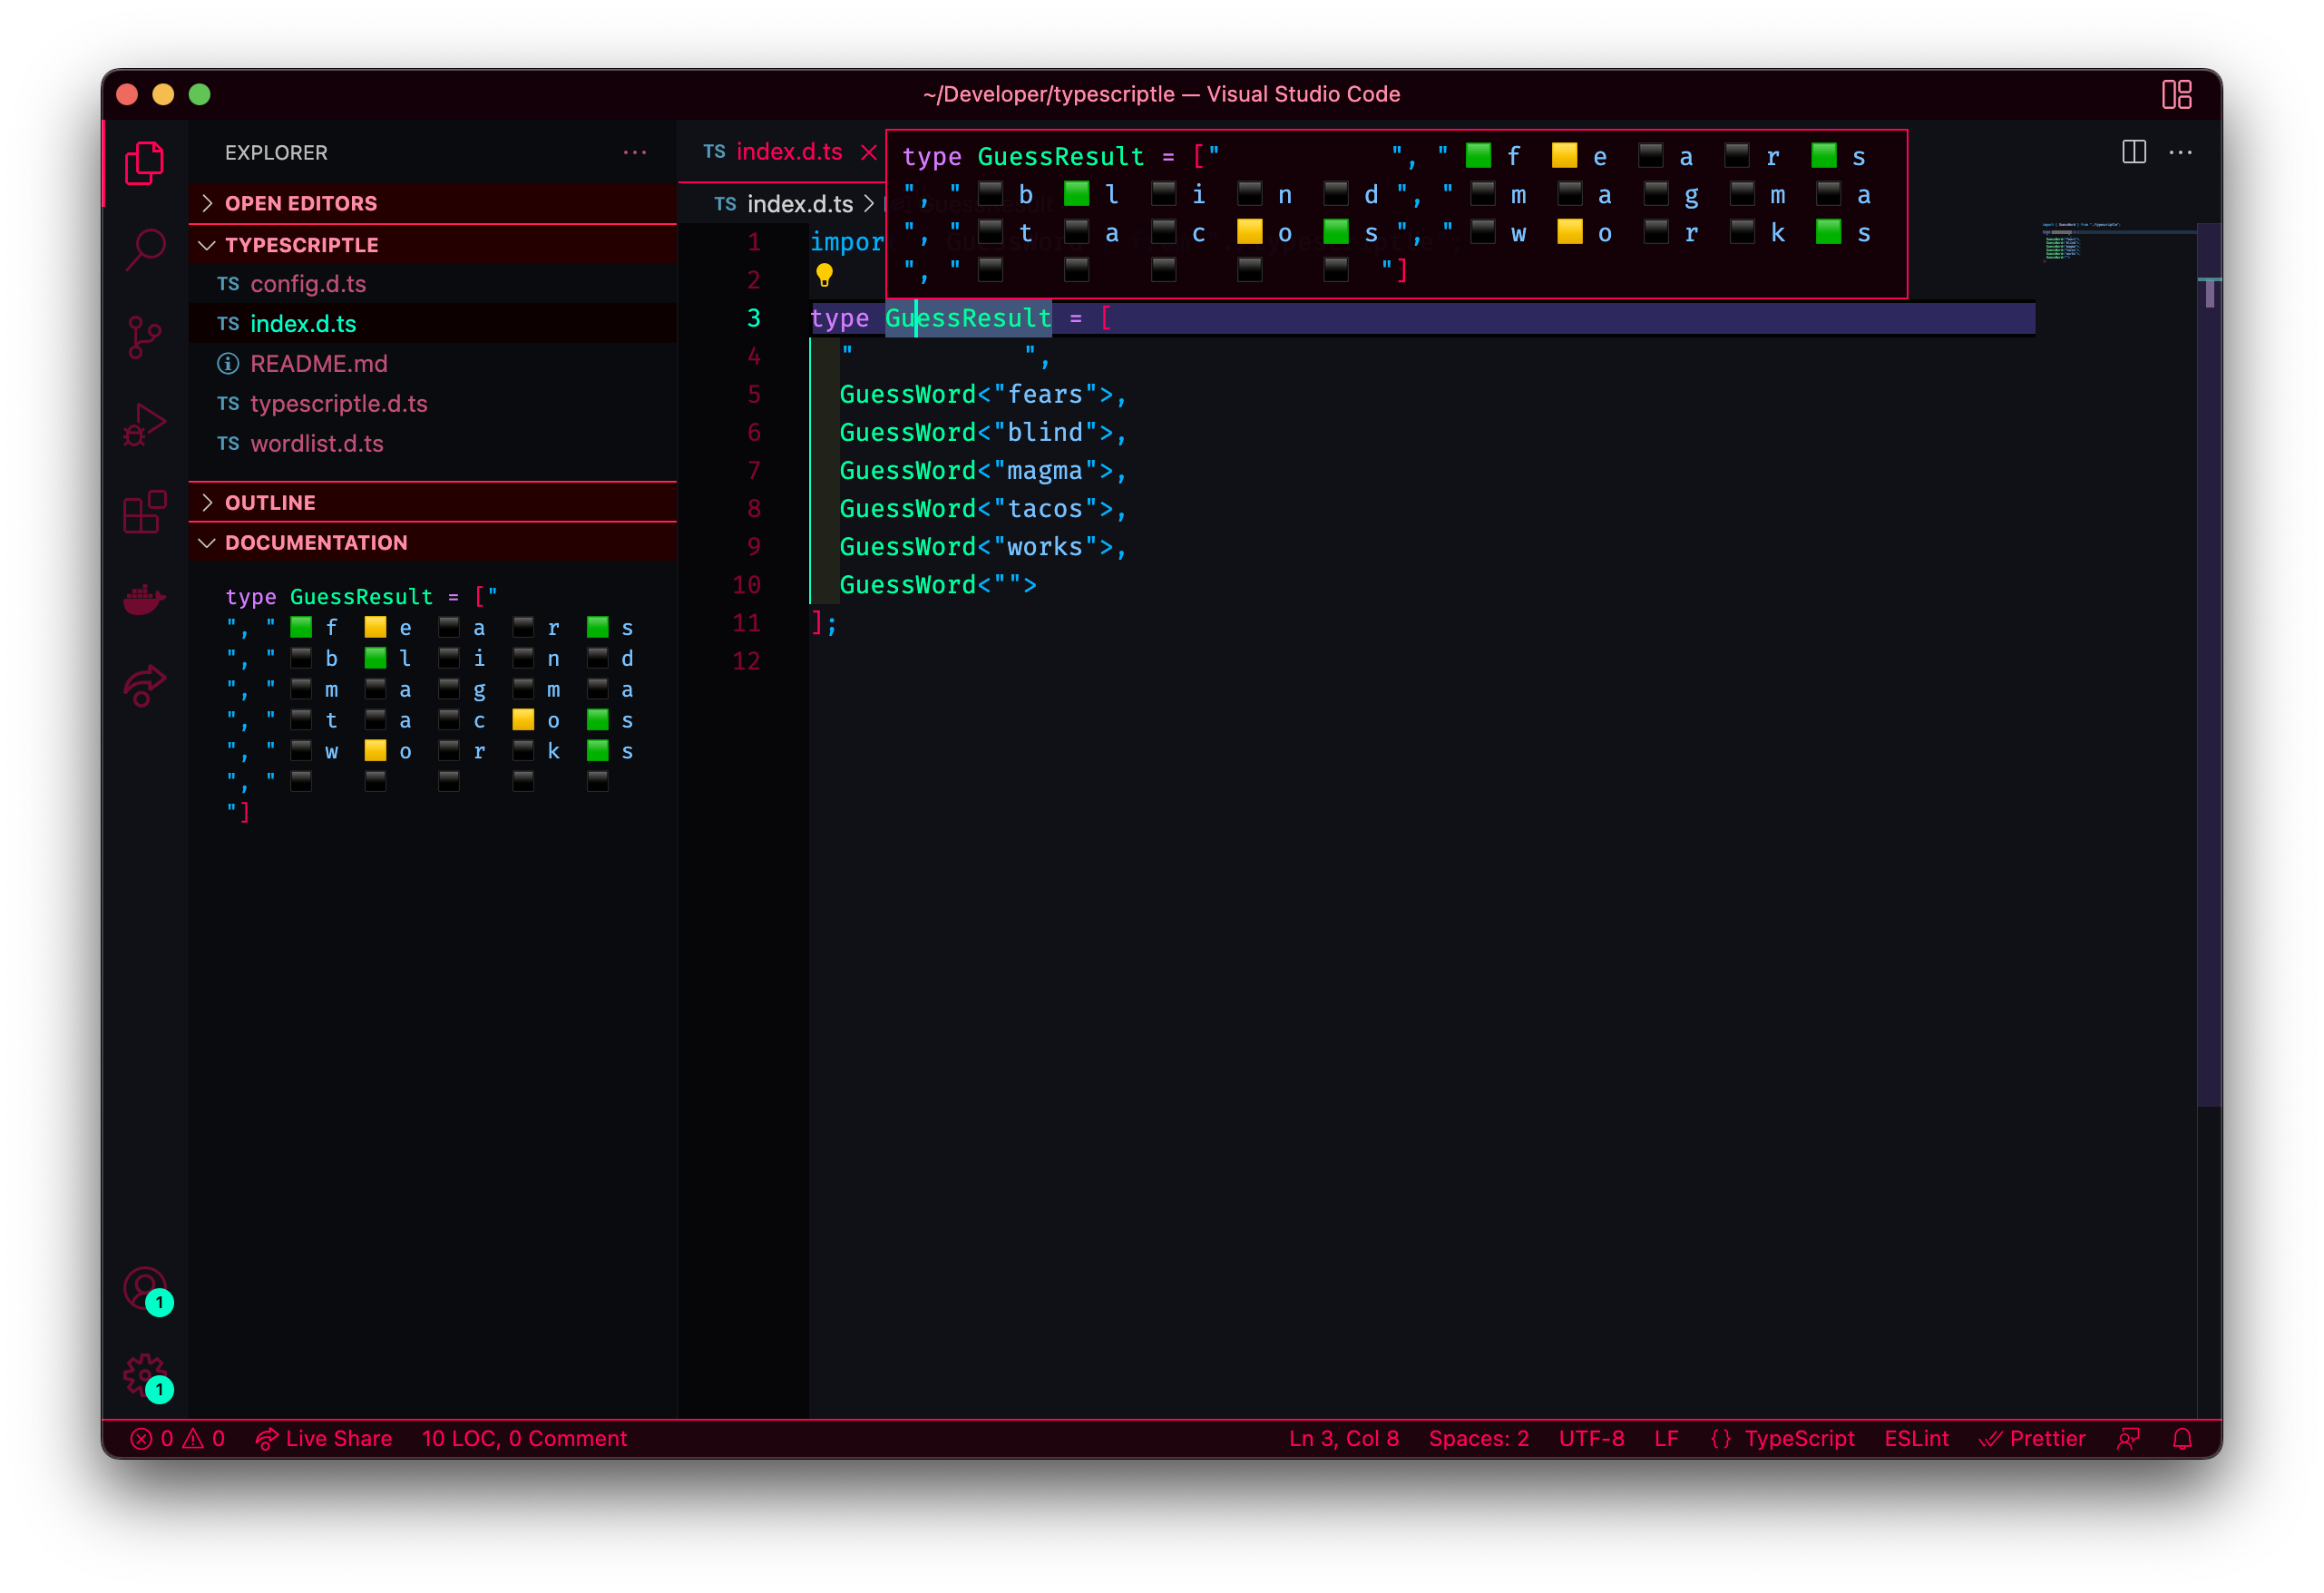Click Live Share in the status bar
2324x1593 pixels.
point(324,1438)
